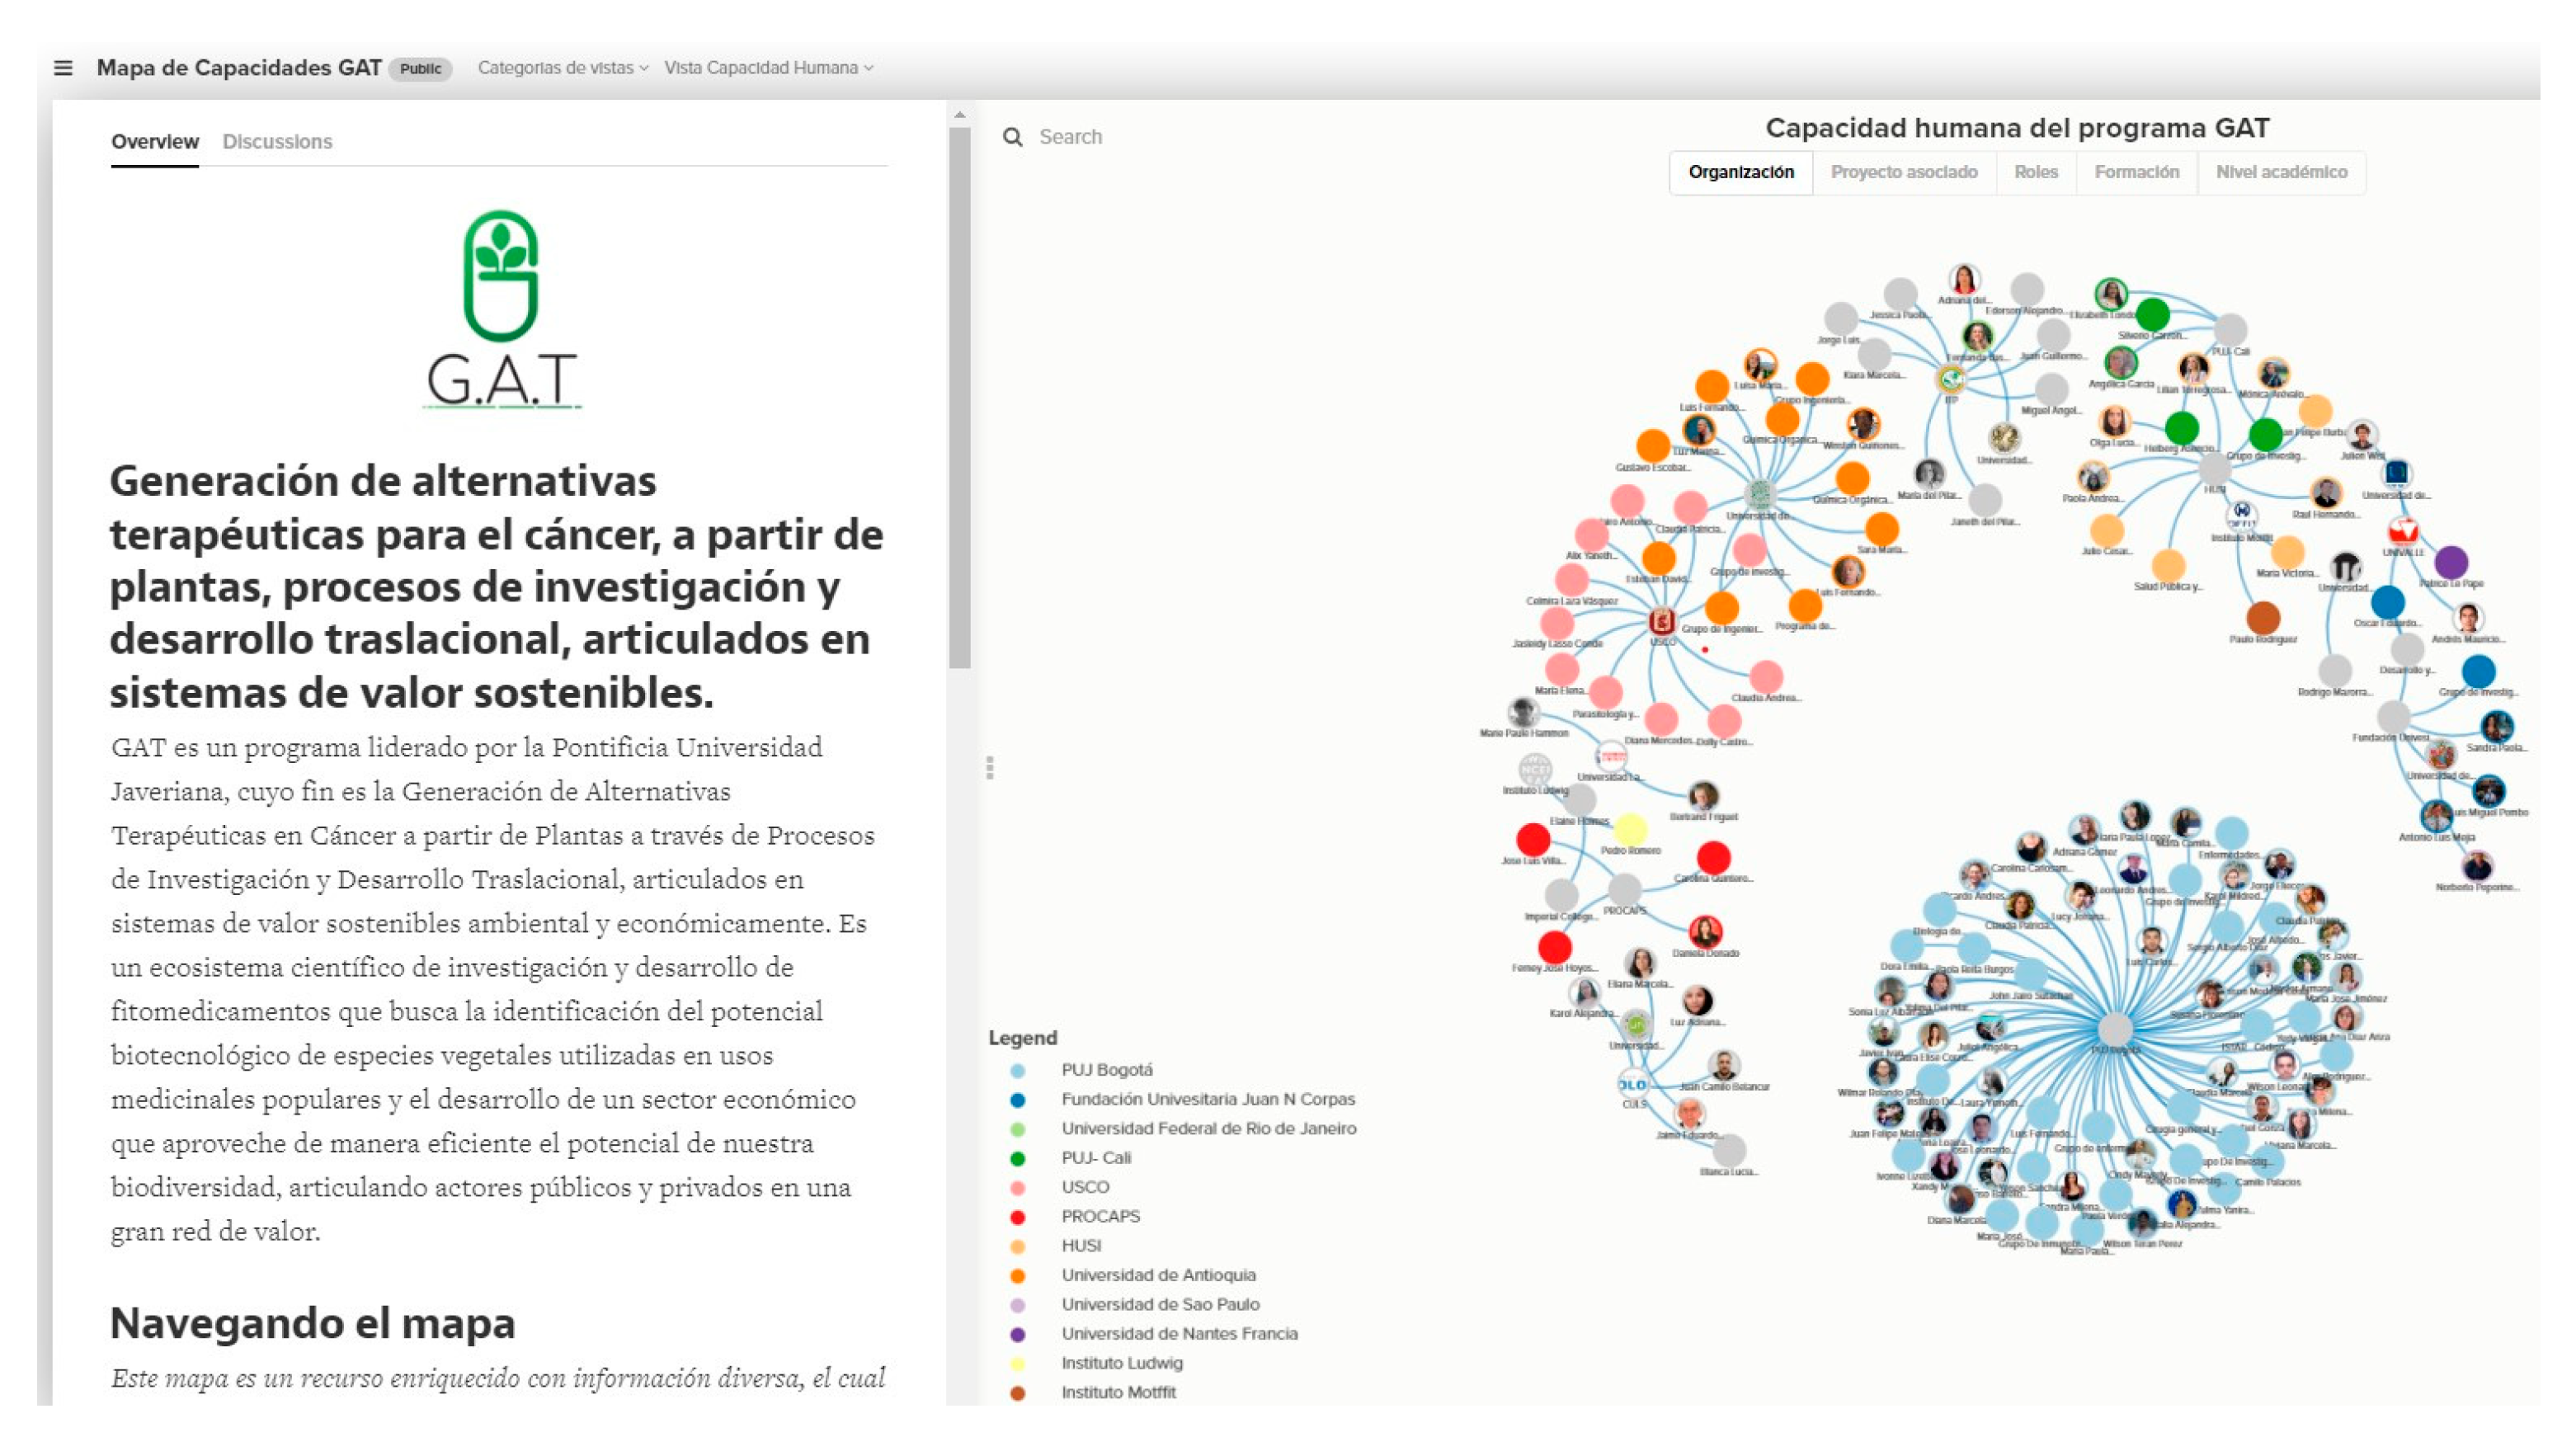
Task: Choose the Formación view button
Action: (2136, 172)
